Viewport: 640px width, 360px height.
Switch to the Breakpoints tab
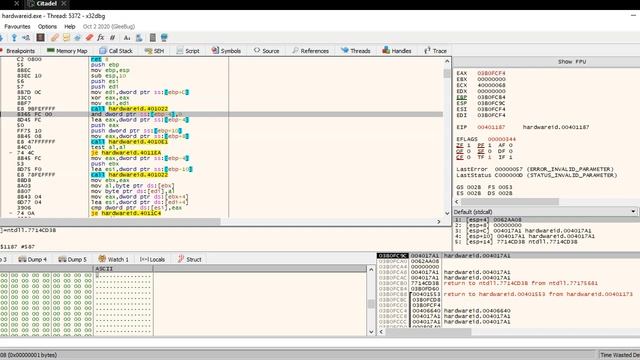18,51
